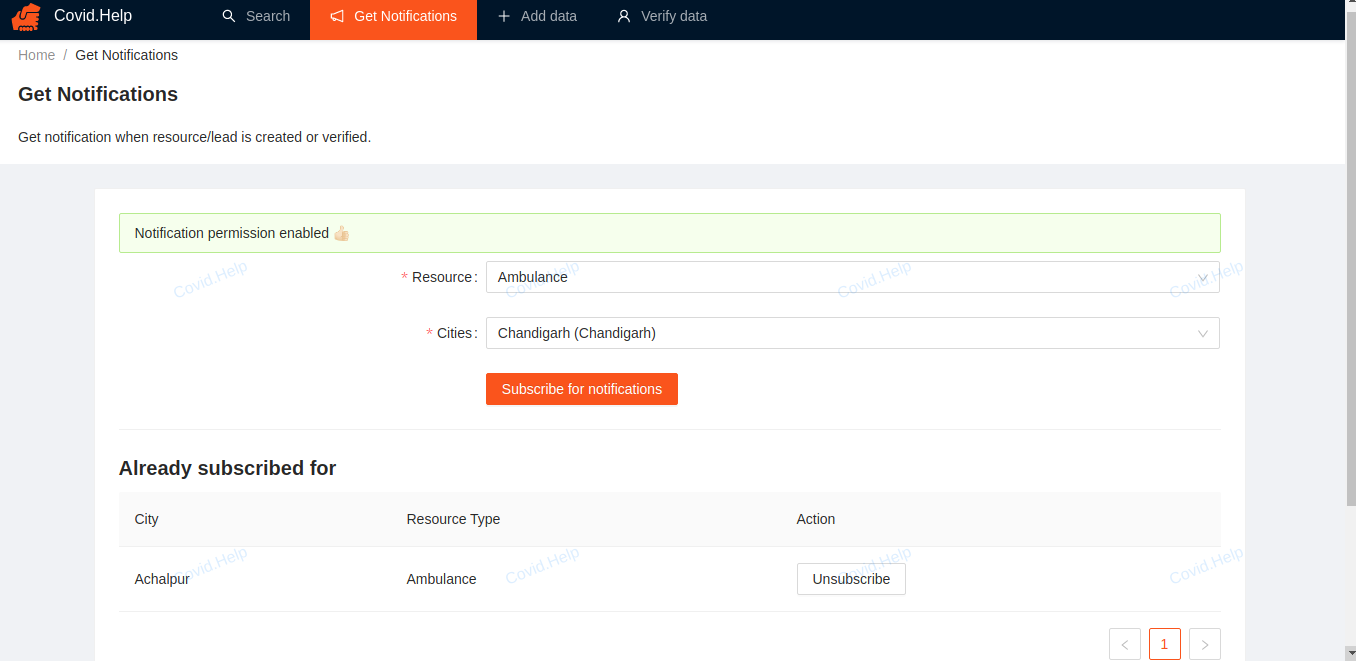Click the Search magnifier icon in navbar
Image resolution: width=1356 pixels, height=661 pixels.
pyautogui.click(x=229, y=16)
